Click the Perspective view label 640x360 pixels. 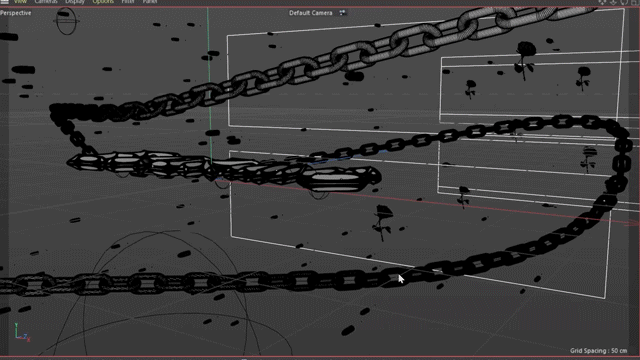click(x=16, y=13)
